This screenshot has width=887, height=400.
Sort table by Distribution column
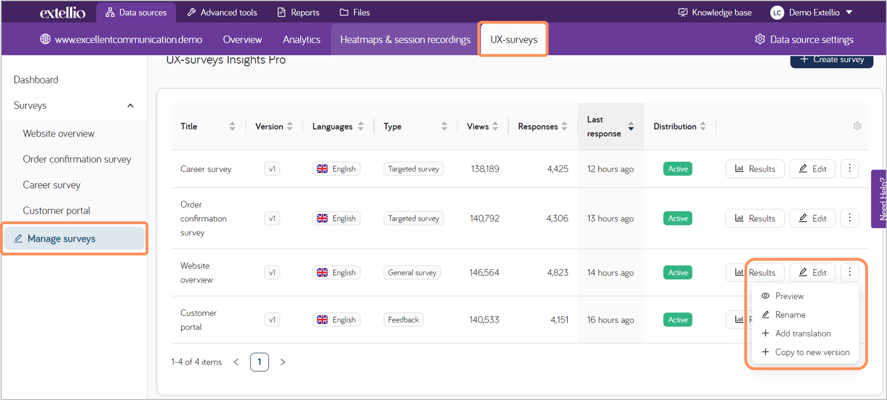[x=703, y=127]
